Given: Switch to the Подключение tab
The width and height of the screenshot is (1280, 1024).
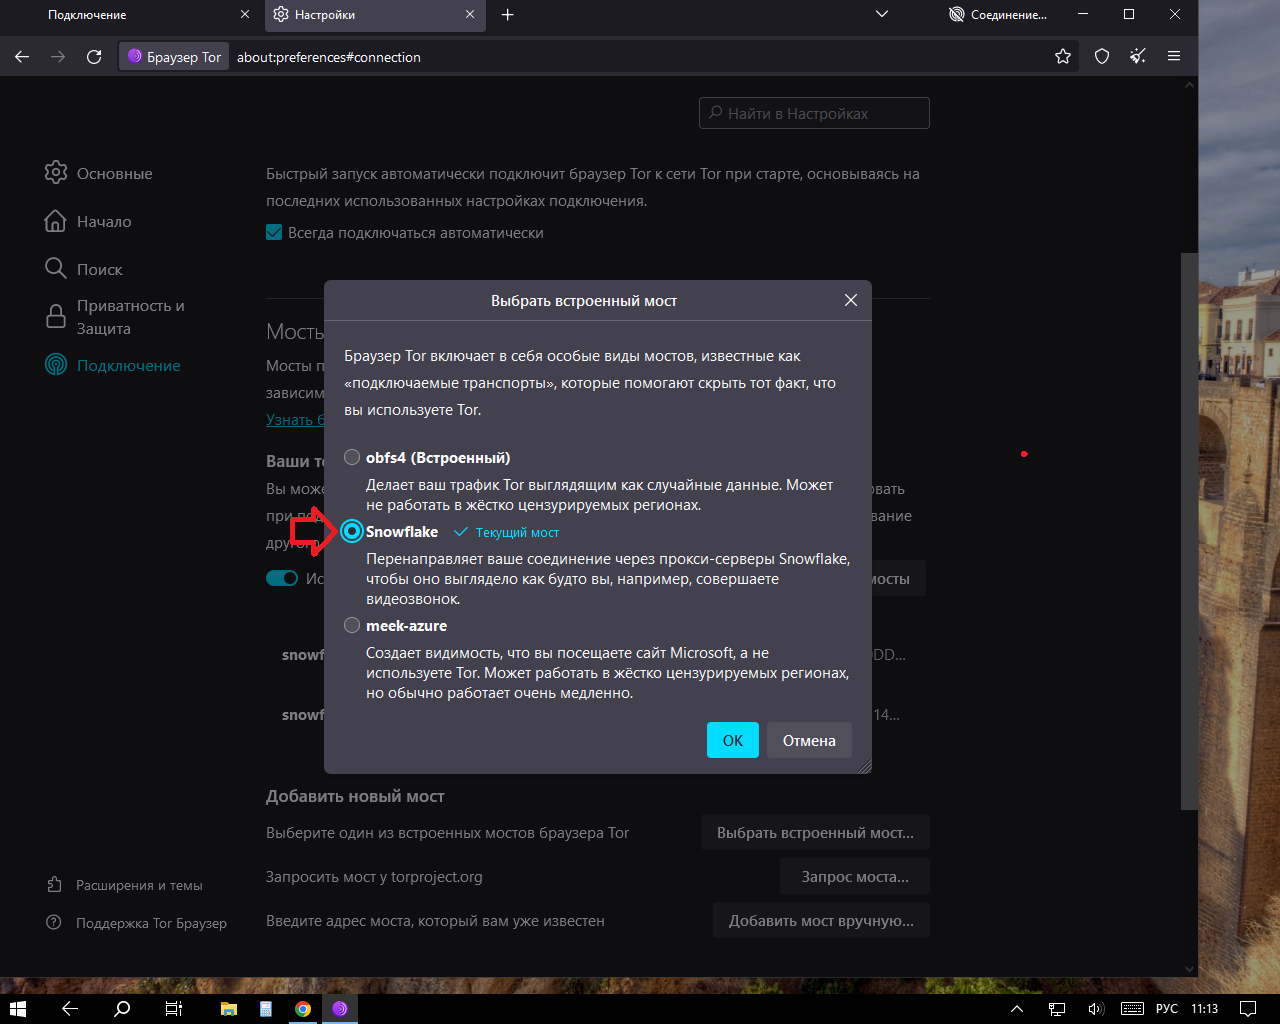Looking at the screenshot, I should [132, 15].
